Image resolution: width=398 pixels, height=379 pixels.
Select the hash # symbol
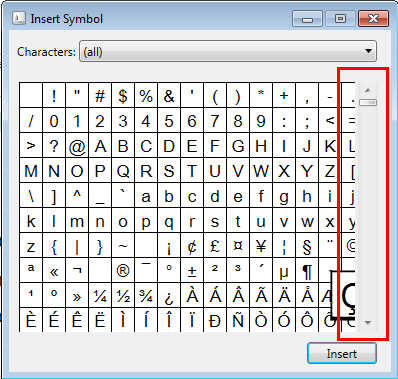[100, 96]
